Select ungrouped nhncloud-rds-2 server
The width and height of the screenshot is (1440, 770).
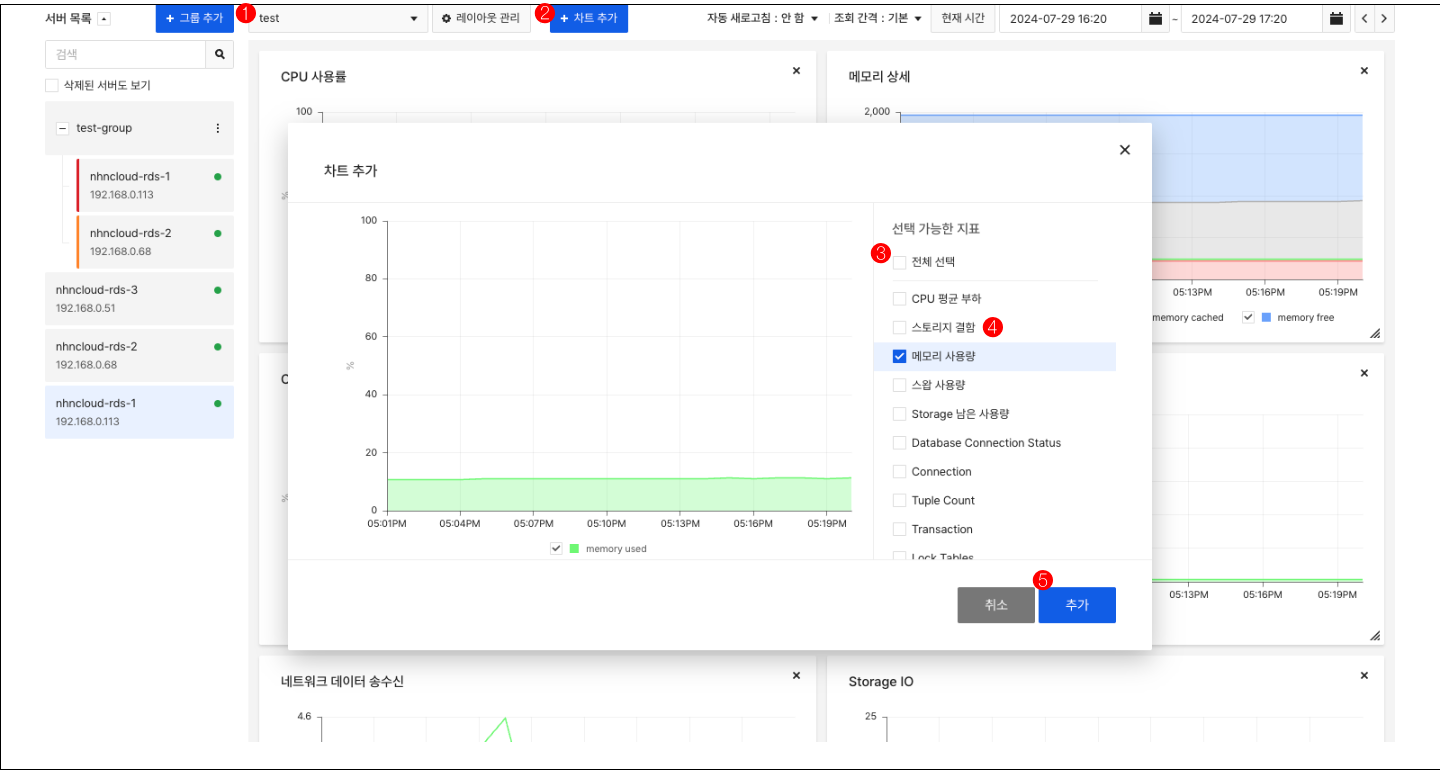(139, 356)
